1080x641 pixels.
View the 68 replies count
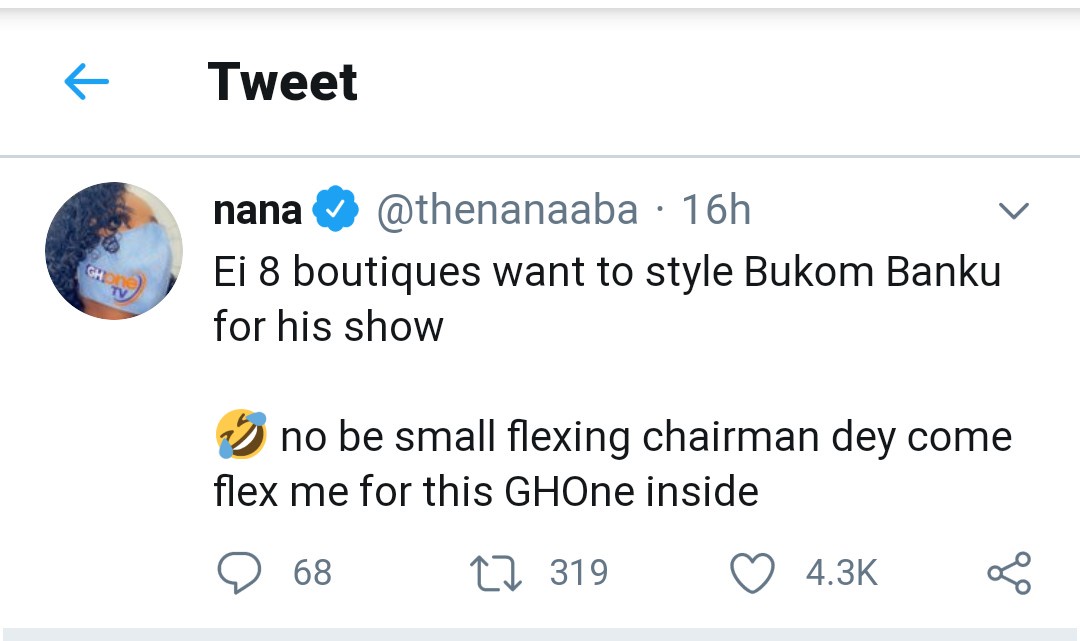click(313, 573)
